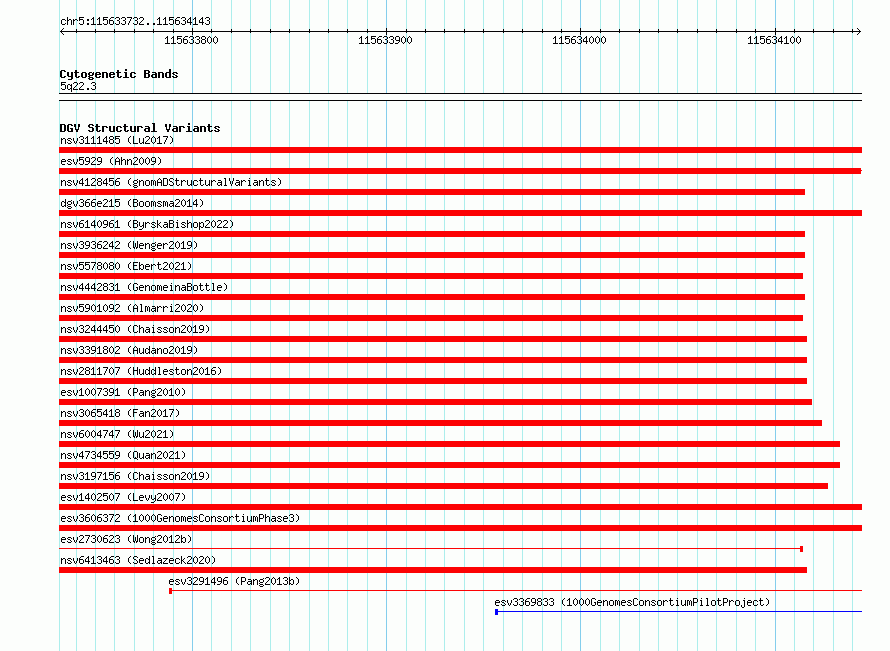Select nsv3065418 (Fan2017) label

pos(120,413)
